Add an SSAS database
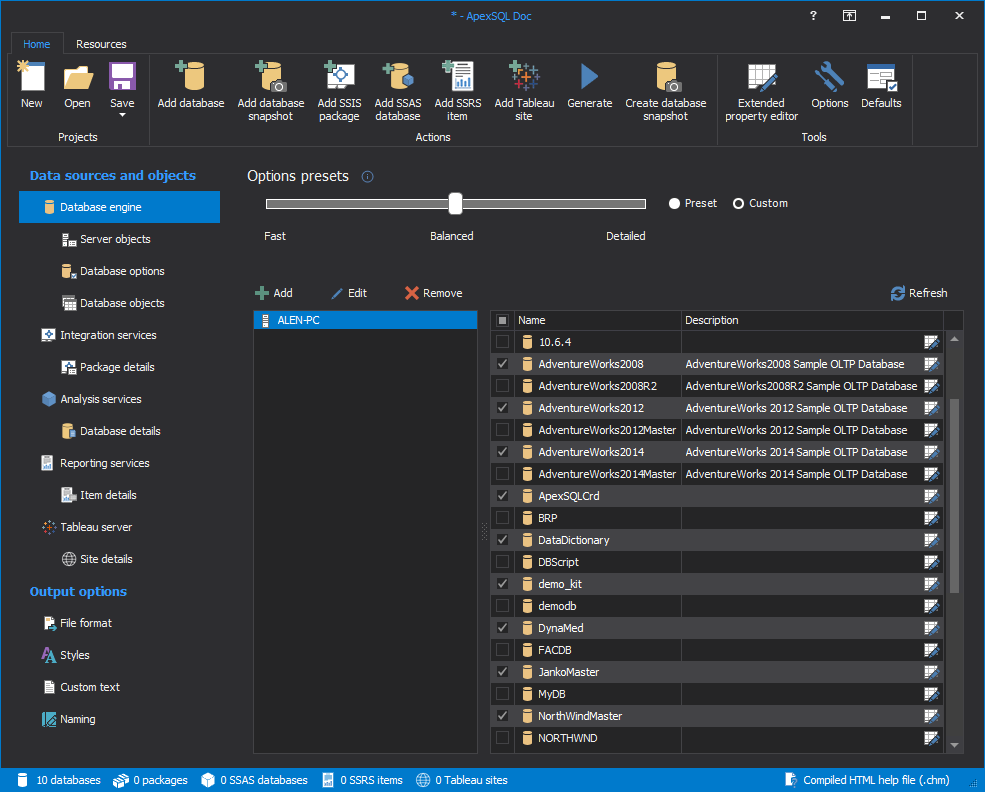This screenshot has width=985, height=792. (x=398, y=91)
